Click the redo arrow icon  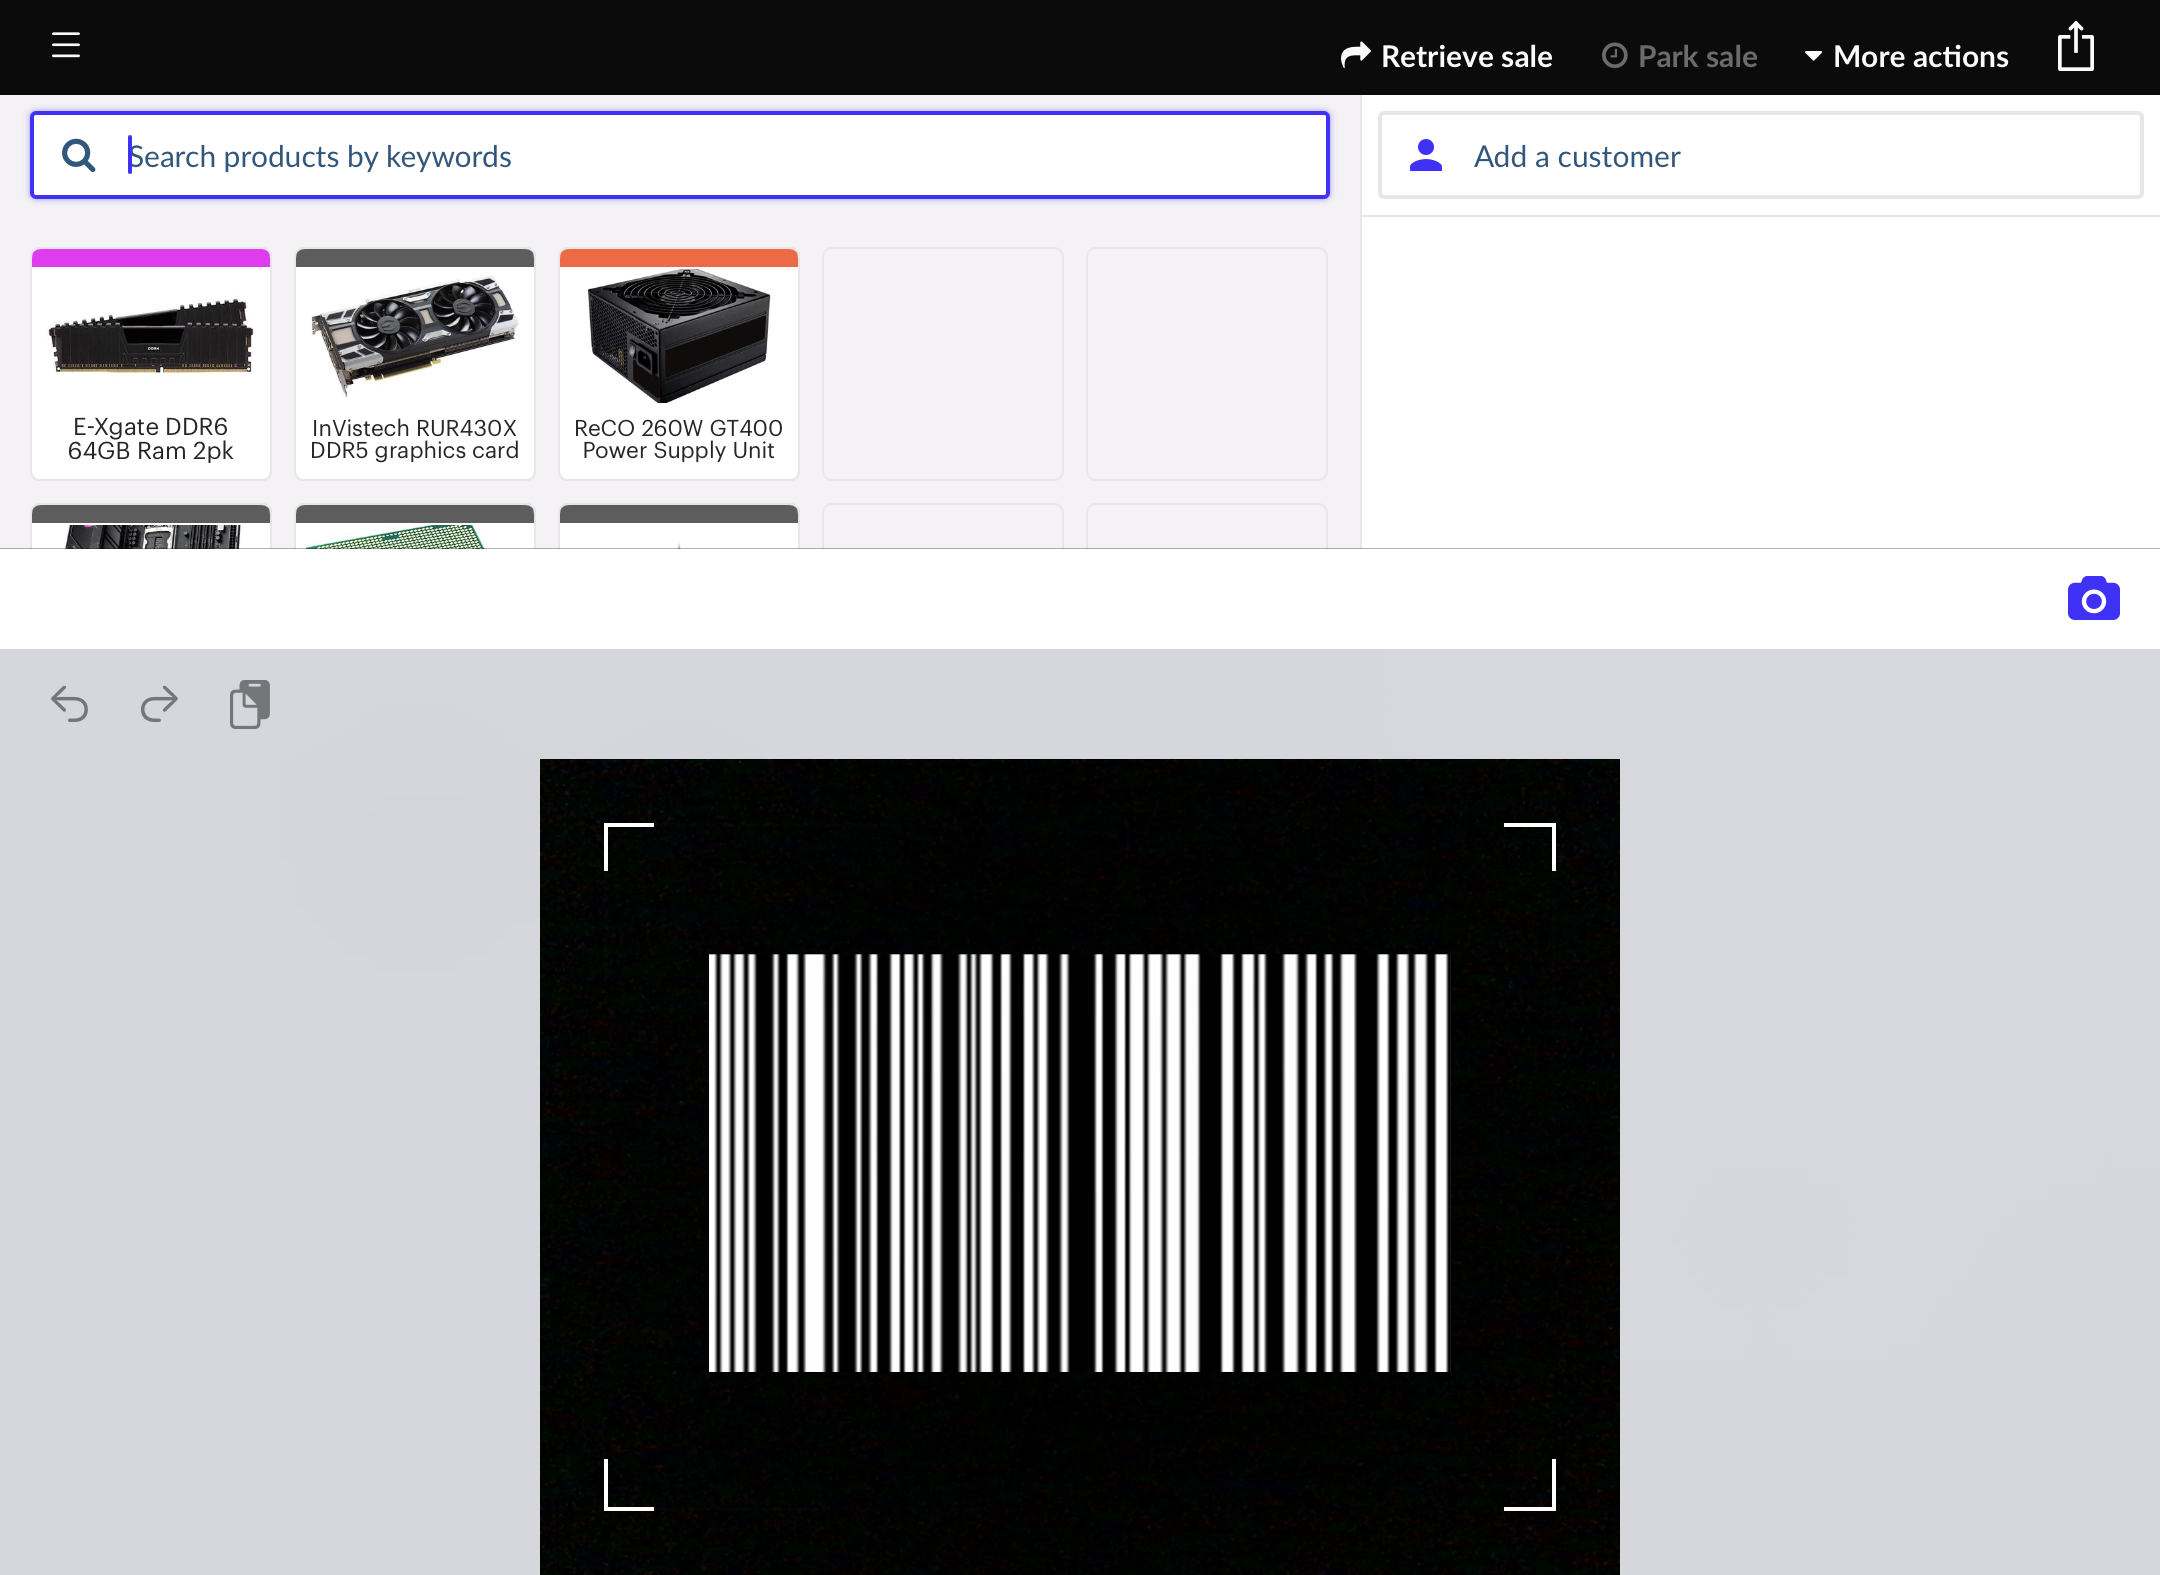pyautogui.click(x=159, y=704)
